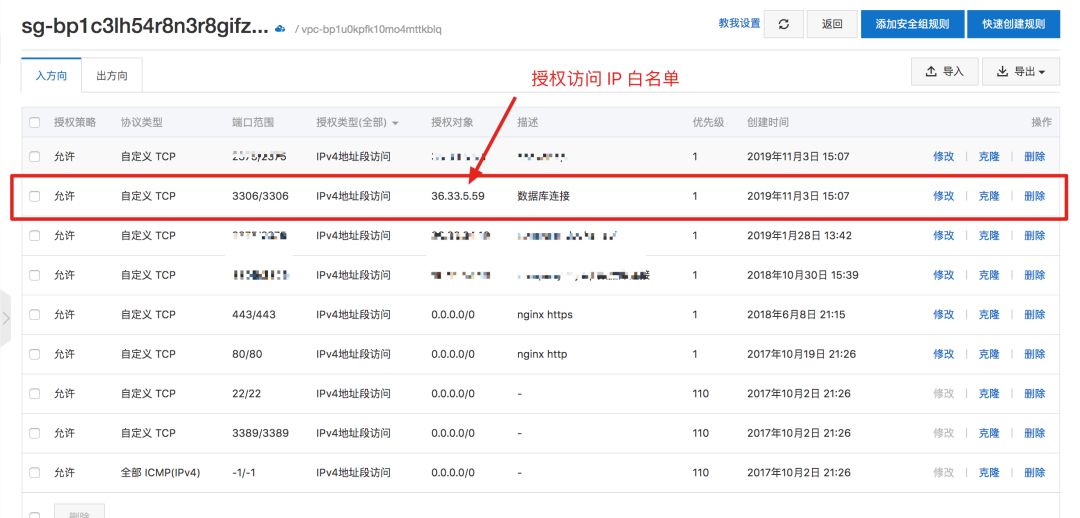Image resolution: width=1080 pixels, height=518 pixels.
Task: Click the refresh icon button
Action: tap(784, 25)
